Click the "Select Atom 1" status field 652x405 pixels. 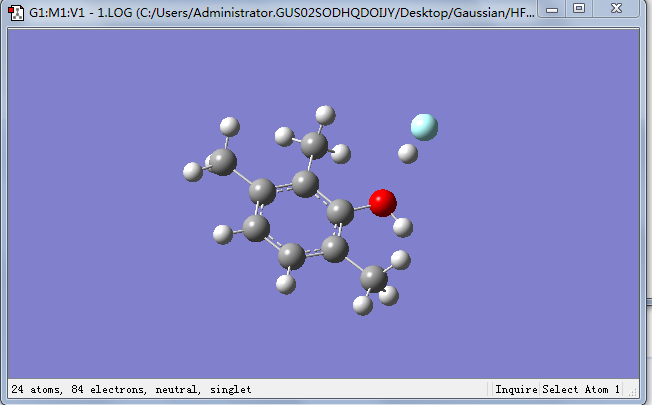pos(581,390)
